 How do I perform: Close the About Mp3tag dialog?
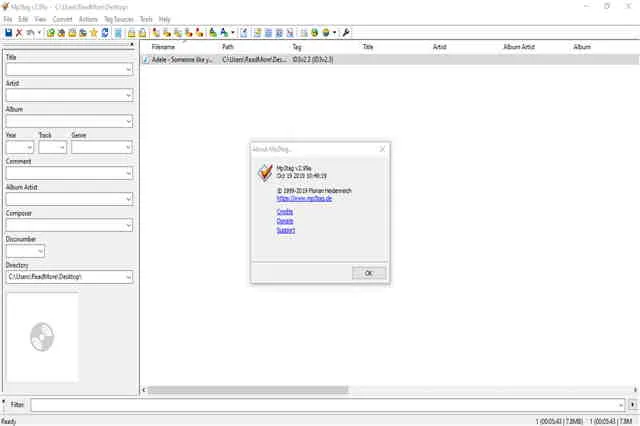pos(382,149)
